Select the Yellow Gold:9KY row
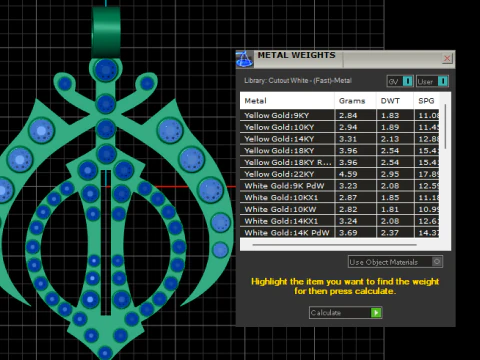This screenshot has height=360, width=480. (339, 115)
